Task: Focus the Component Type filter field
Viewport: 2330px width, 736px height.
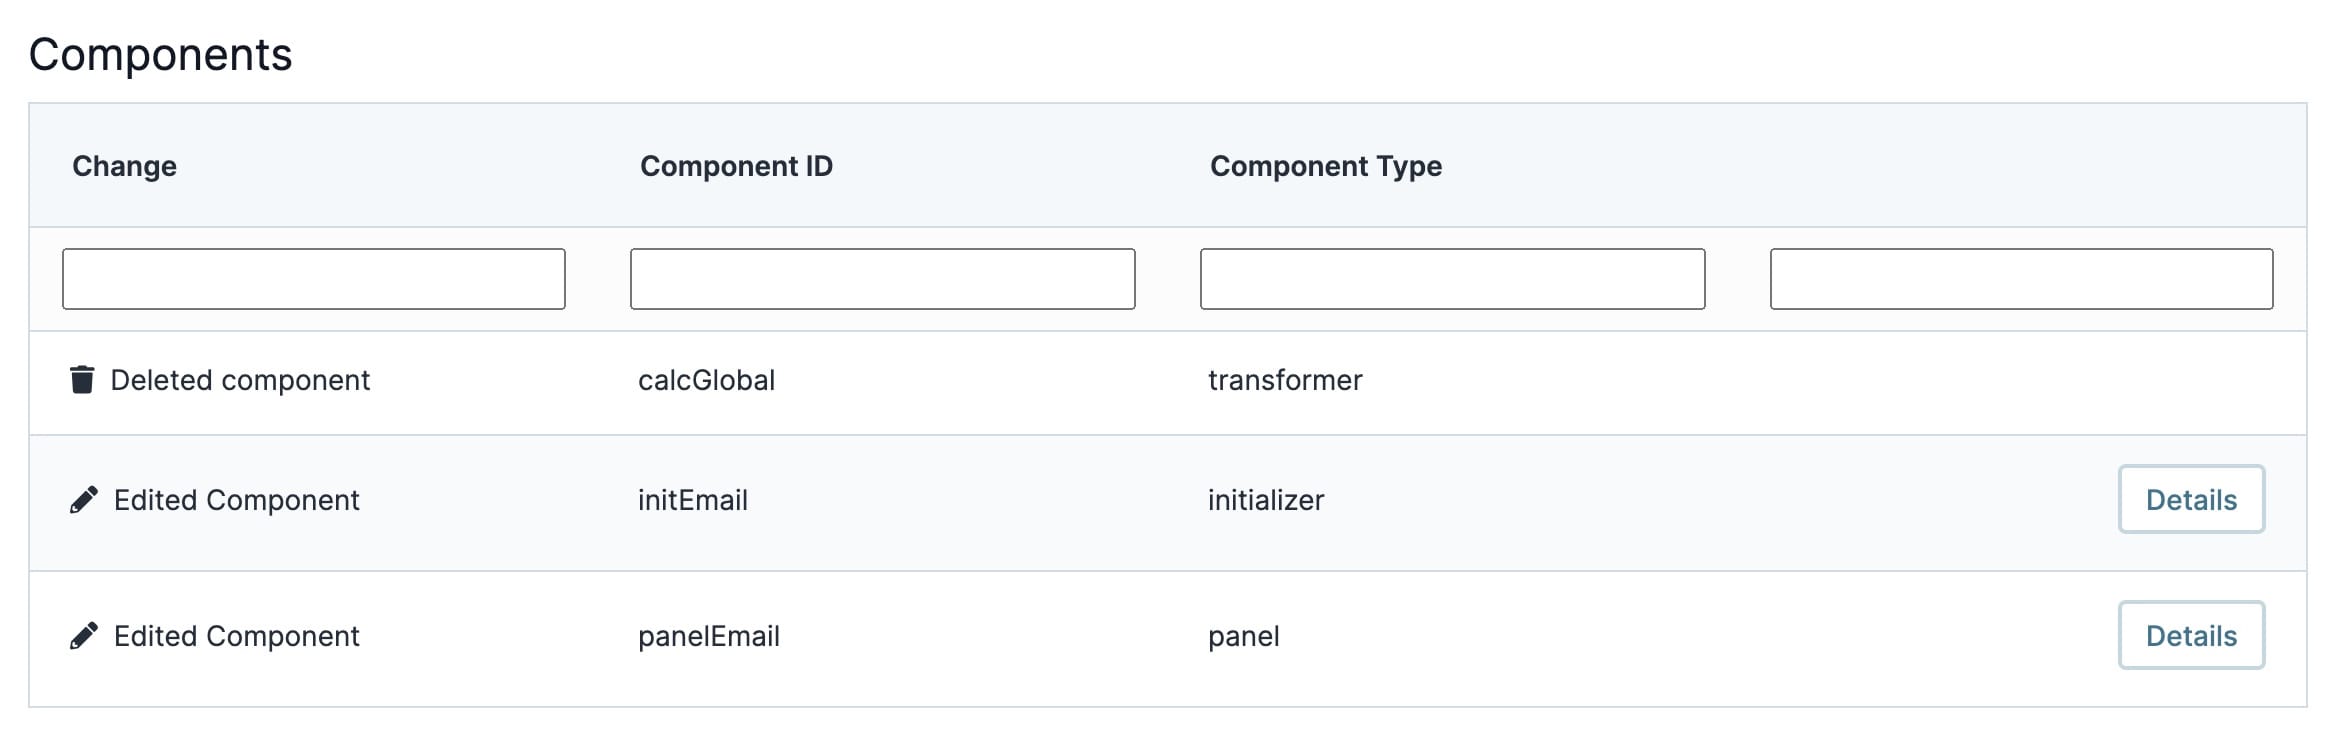Action: (x=1453, y=279)
